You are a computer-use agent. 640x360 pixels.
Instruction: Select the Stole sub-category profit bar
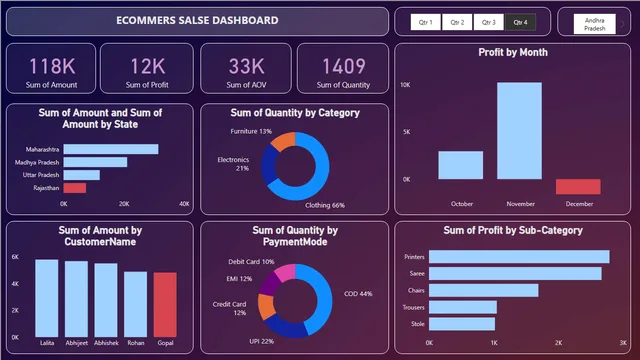click(x=462, y=324)
